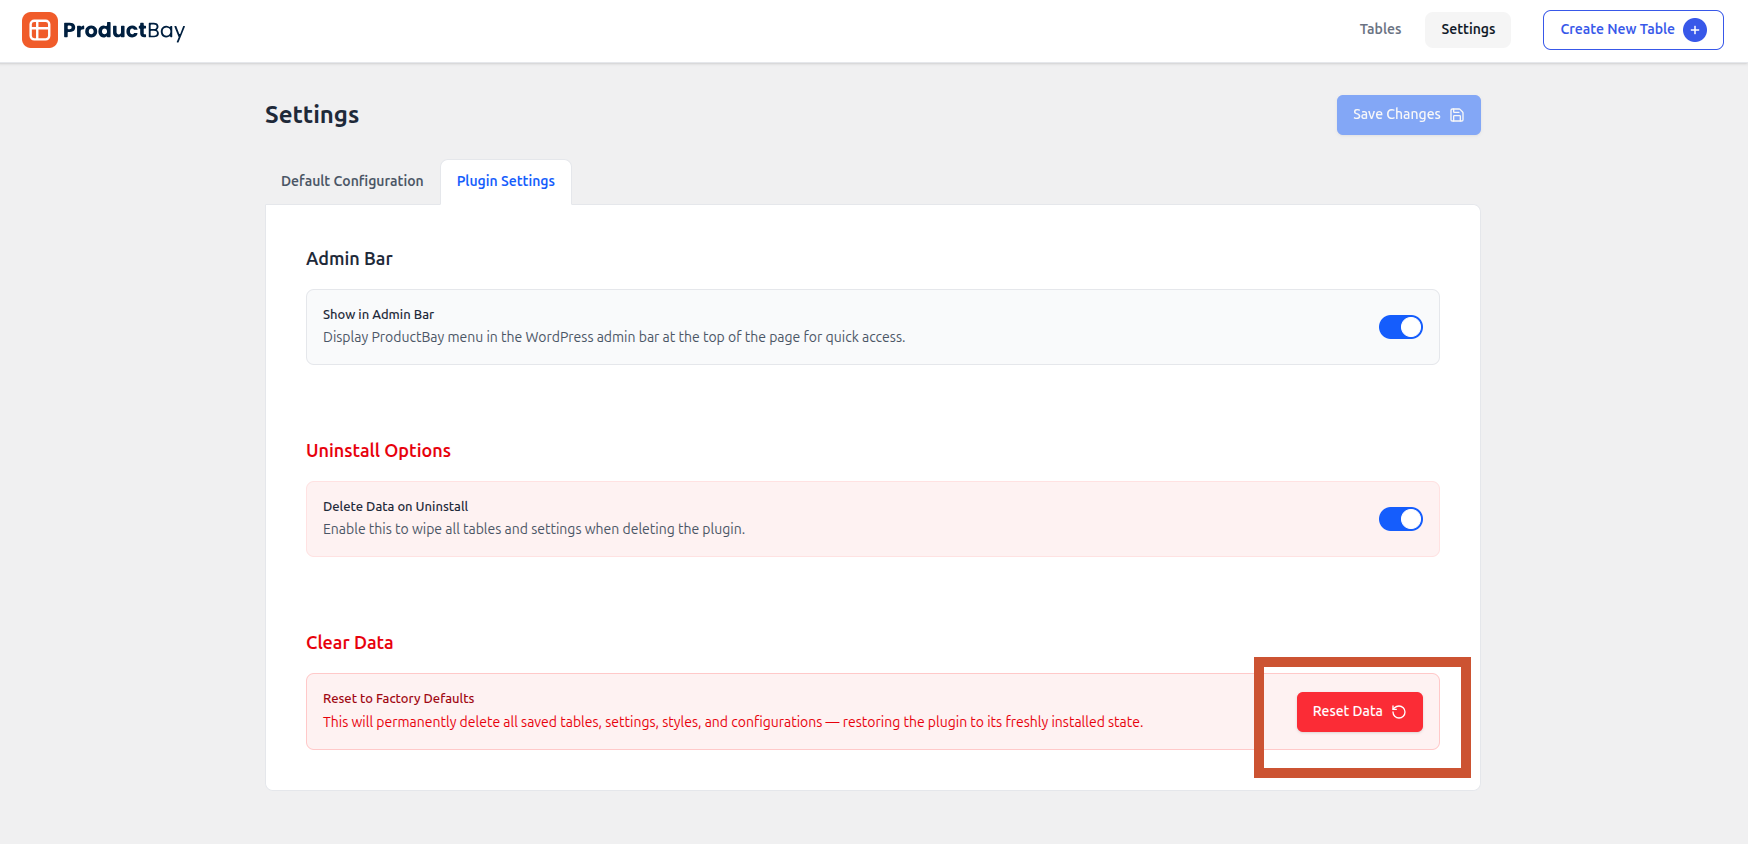Toggle the Show in Admin Bar switch

(1400, 327)
